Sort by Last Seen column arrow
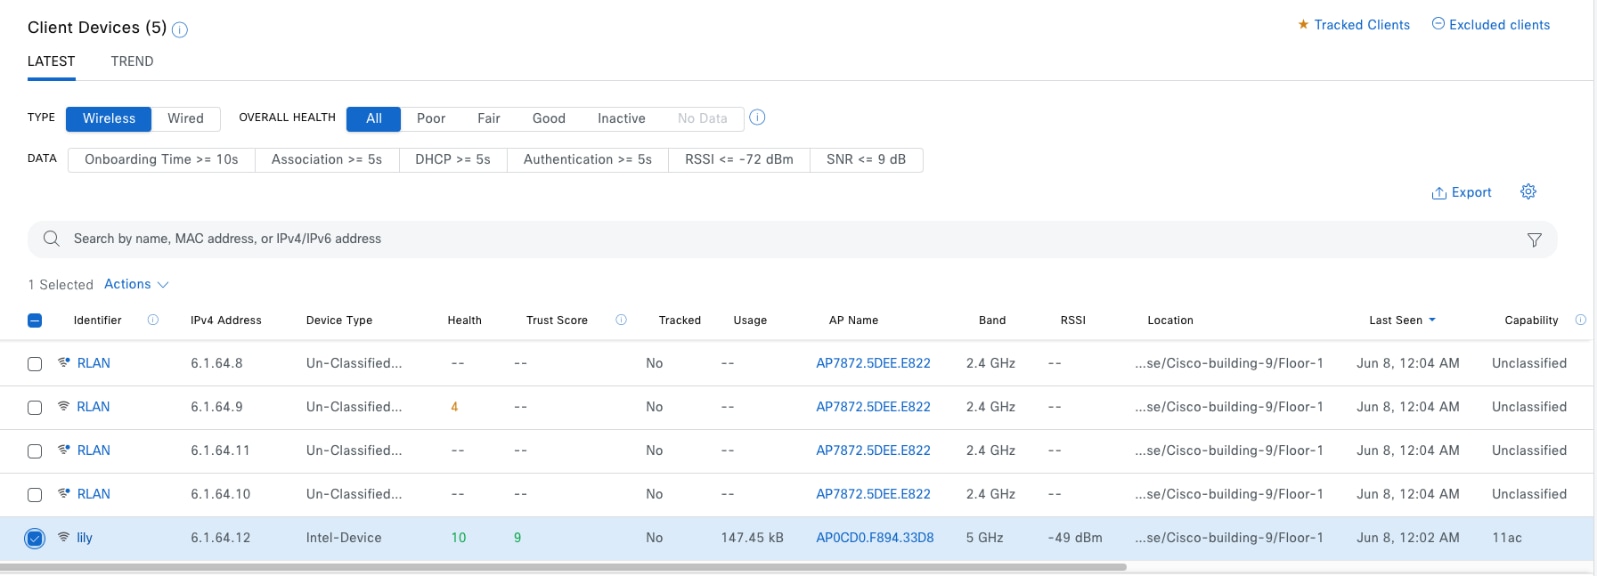 point(1432,320)
